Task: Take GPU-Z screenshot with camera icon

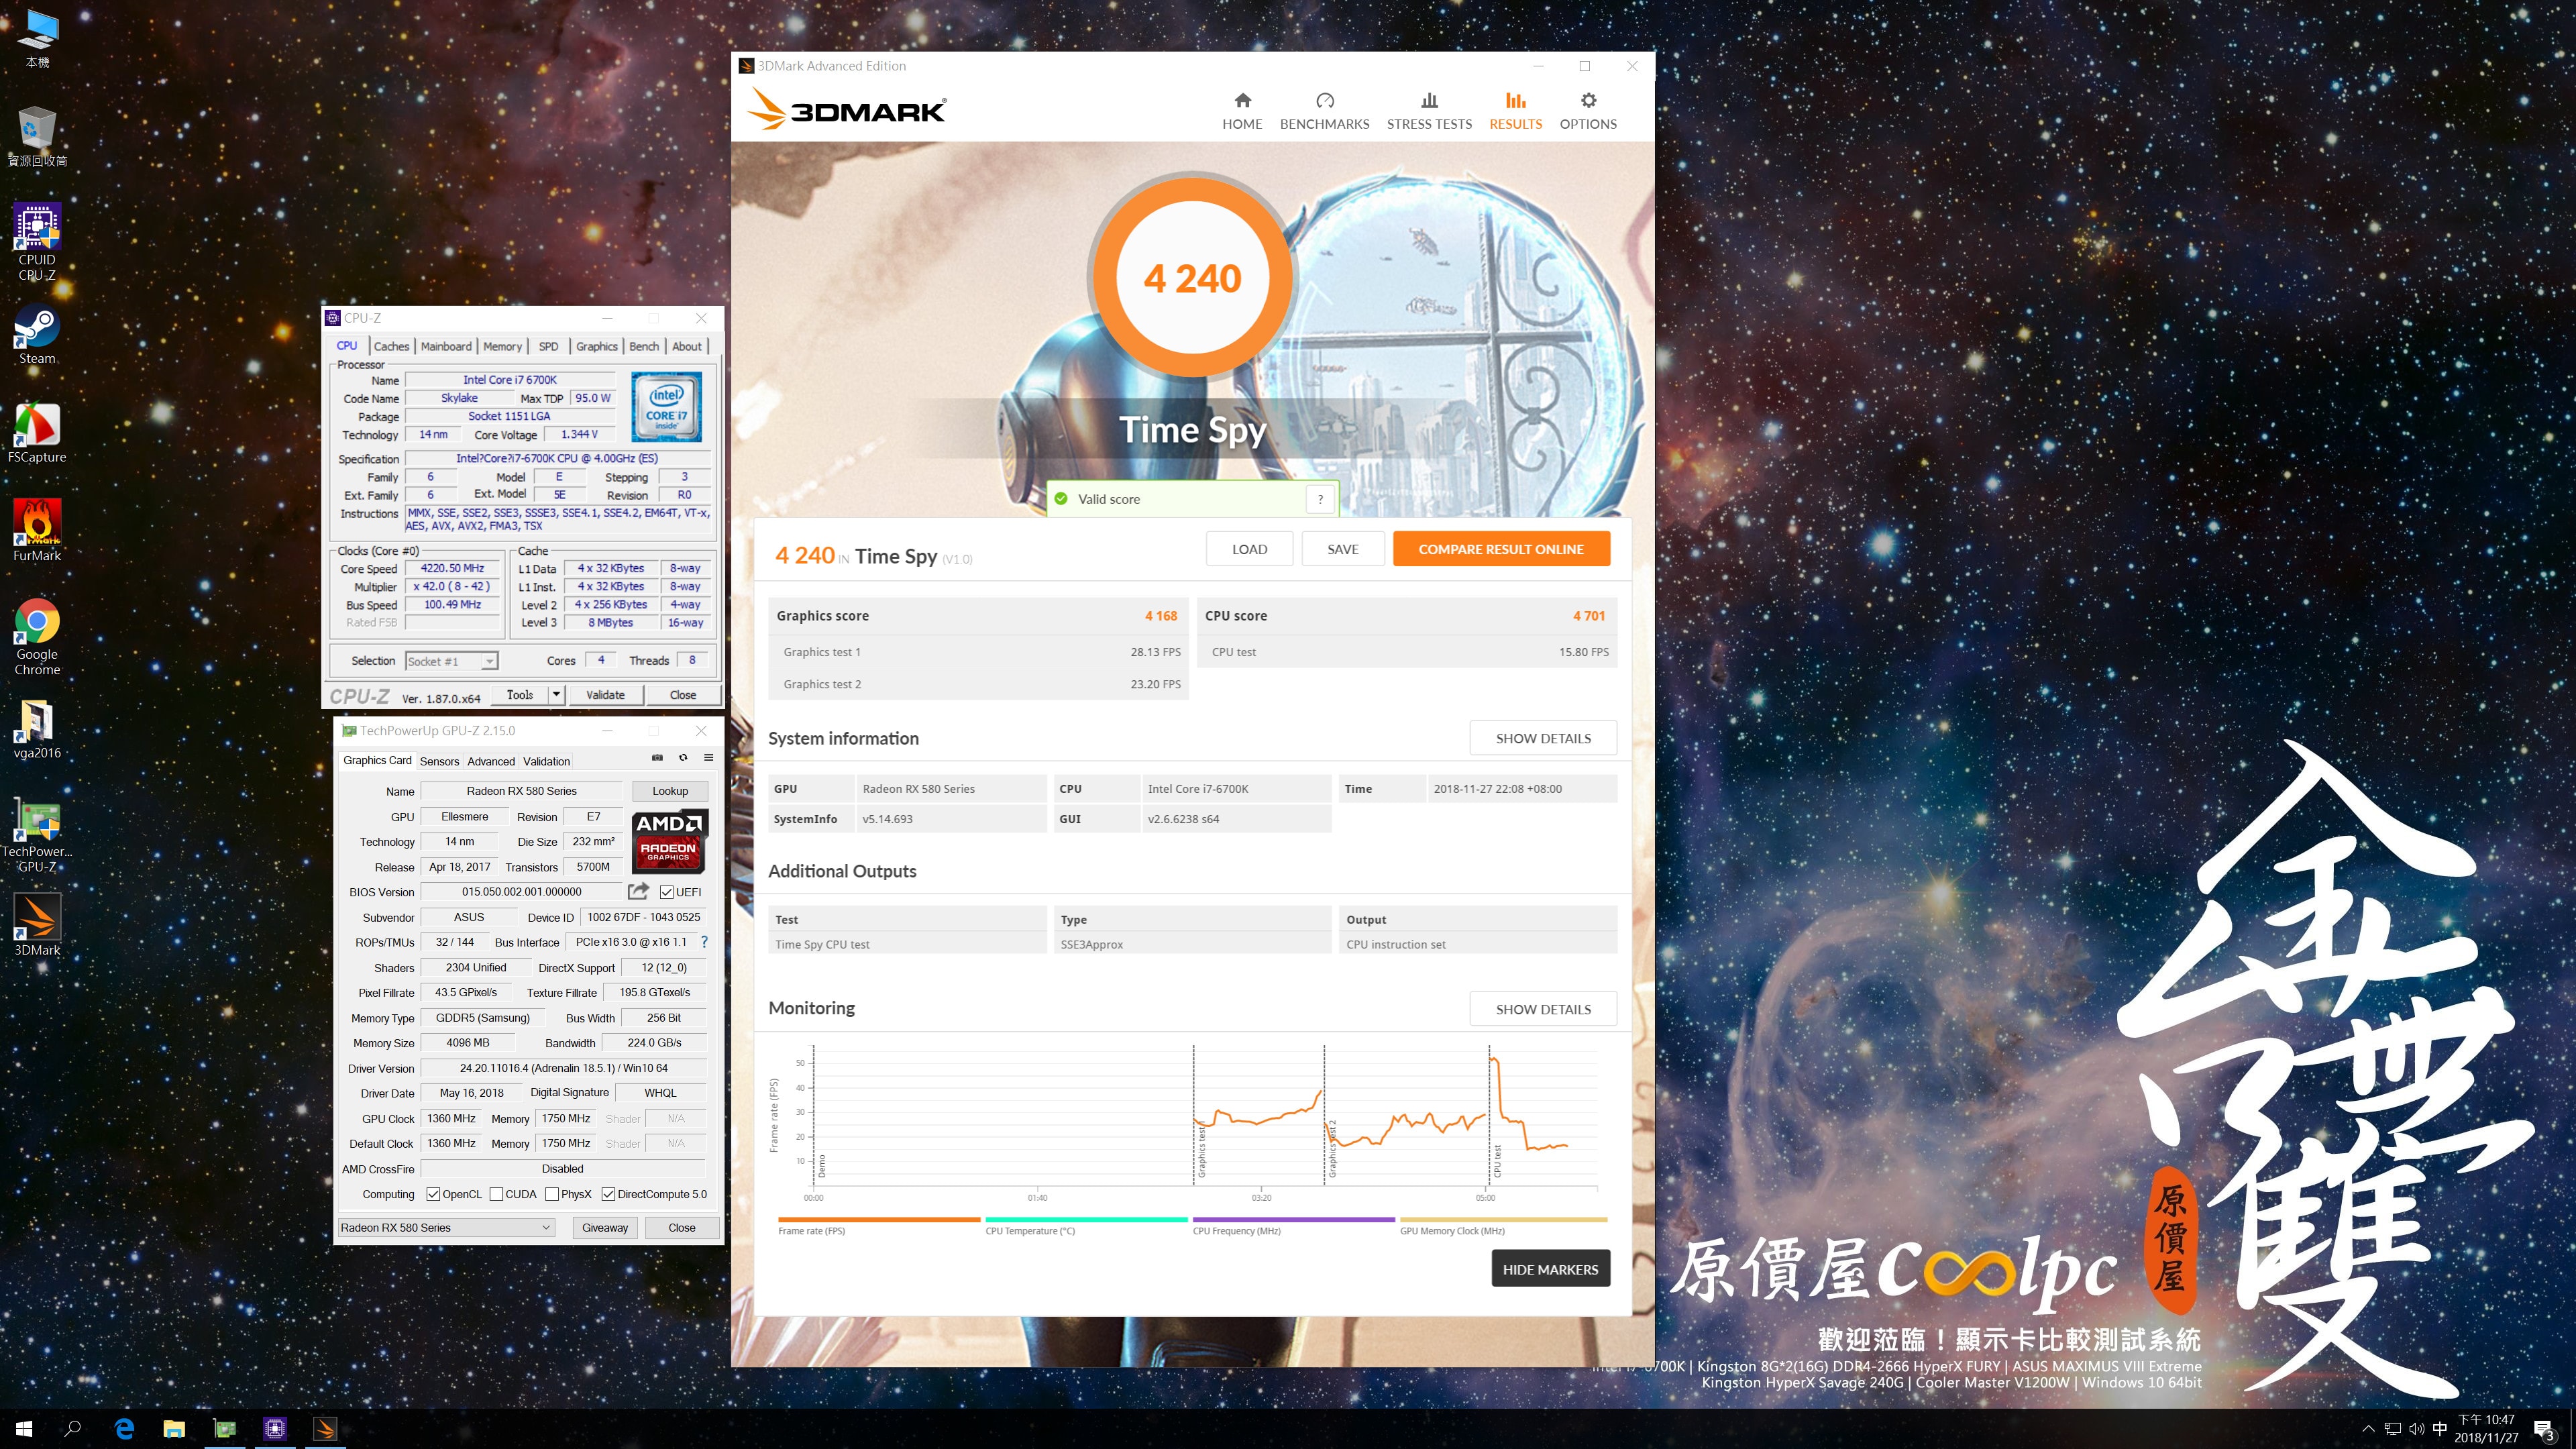Action: click(x=657, y=758)
